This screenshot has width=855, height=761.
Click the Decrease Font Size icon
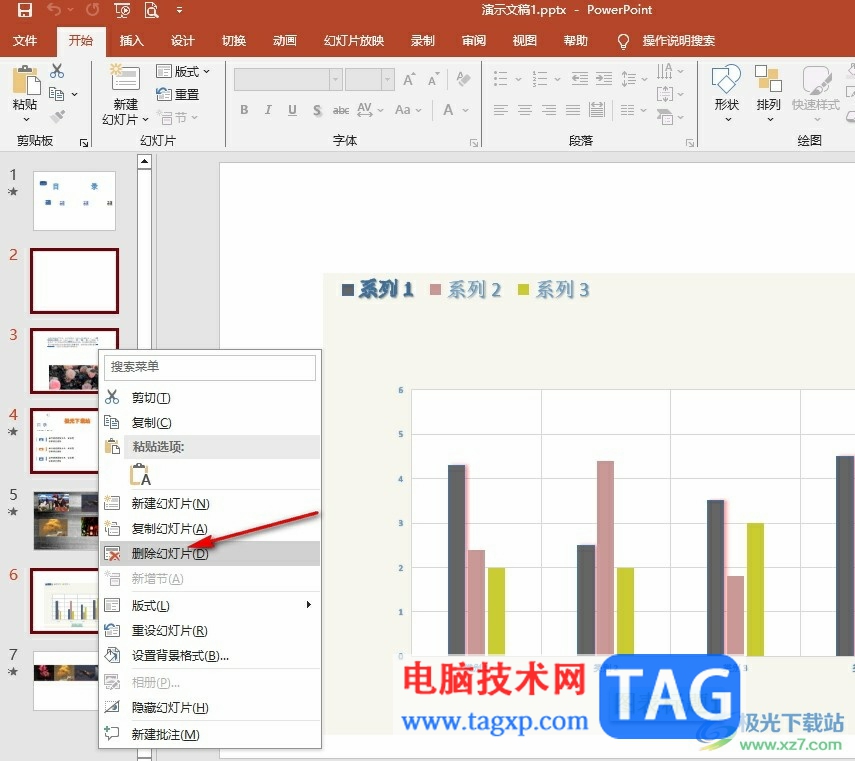(x=433, y=80)
